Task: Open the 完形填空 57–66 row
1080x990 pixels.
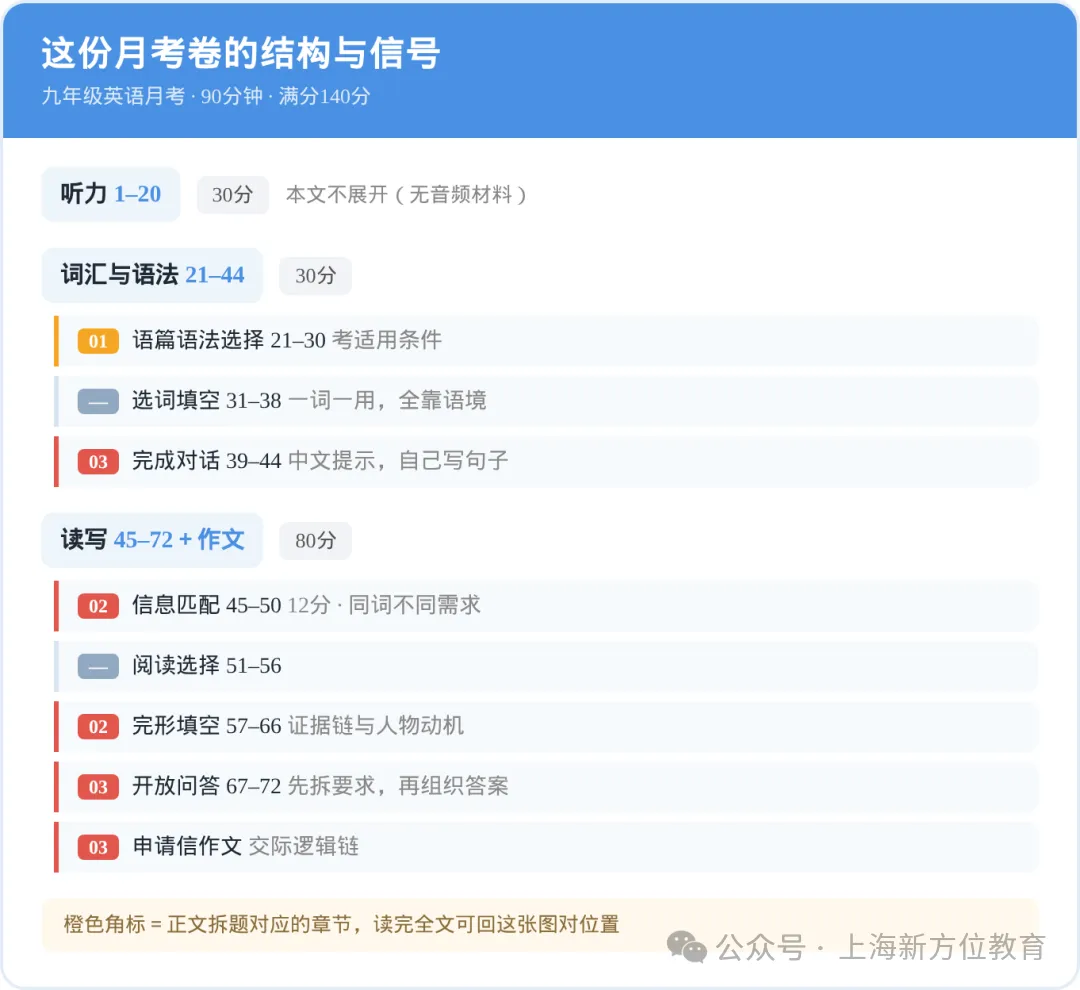Action: click(546, 727)
